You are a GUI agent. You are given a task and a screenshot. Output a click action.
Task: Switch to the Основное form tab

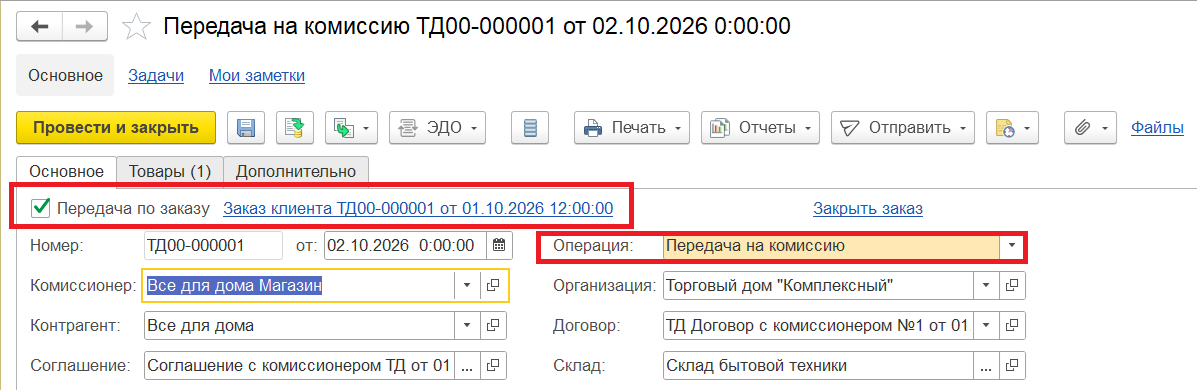[66, 171]
